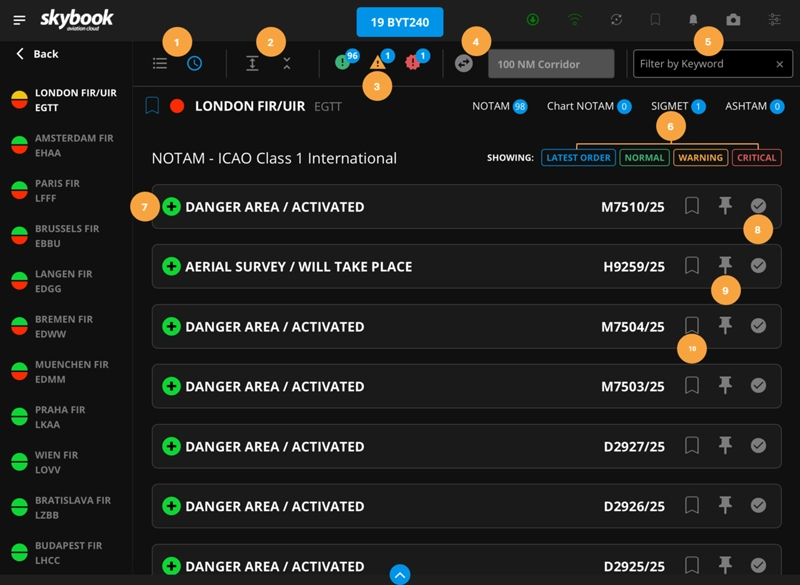Select the clock time-order view icon
The height and width of the screenshot is (585, 800).
coord(194,63)
